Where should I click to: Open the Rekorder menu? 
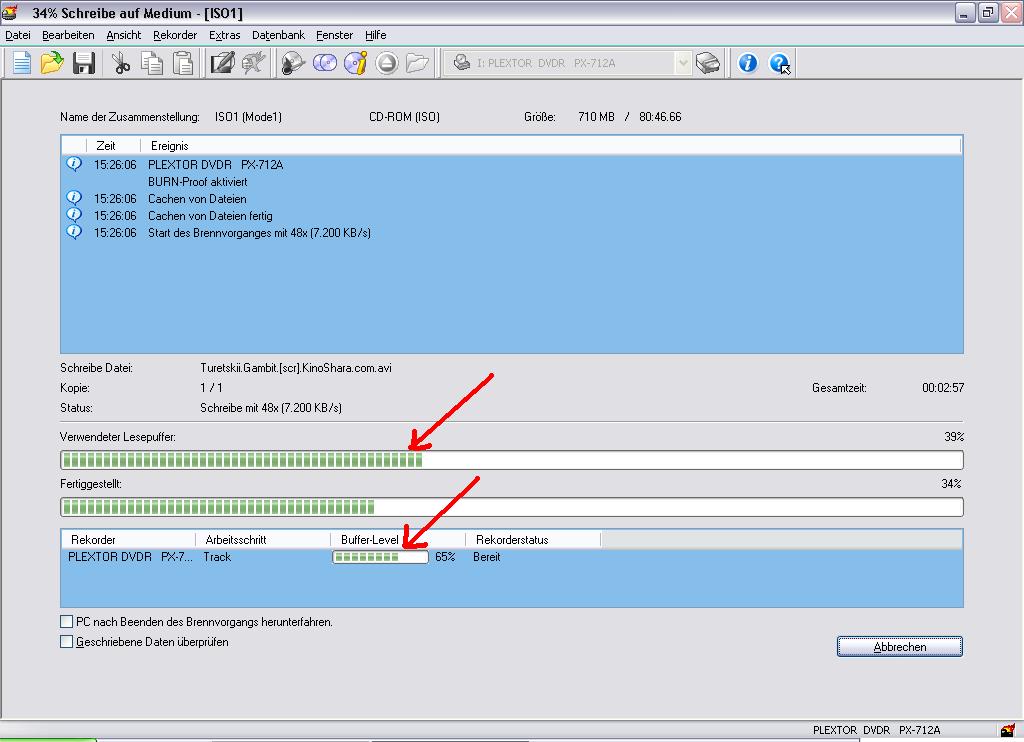pos(175,35)
